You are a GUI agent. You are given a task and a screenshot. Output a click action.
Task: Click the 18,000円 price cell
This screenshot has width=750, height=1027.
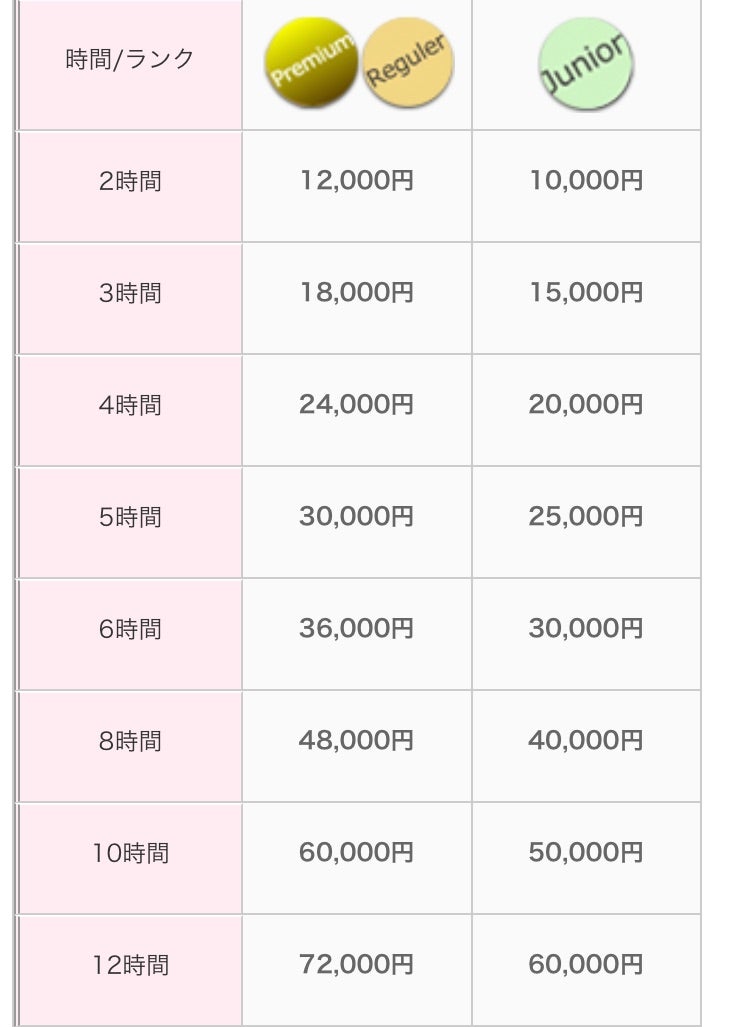356,292
